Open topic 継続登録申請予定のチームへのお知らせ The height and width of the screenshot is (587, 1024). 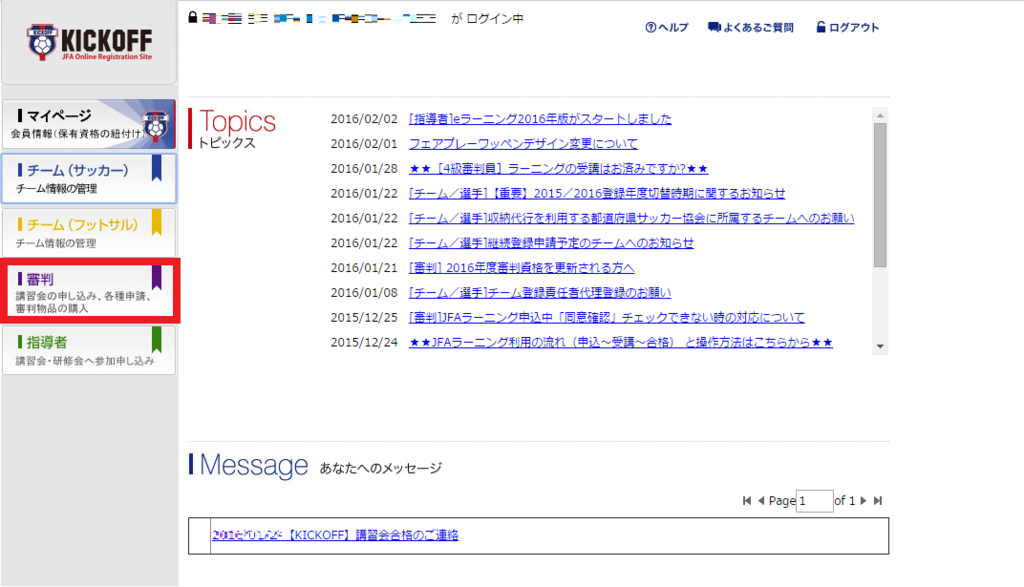551,243
